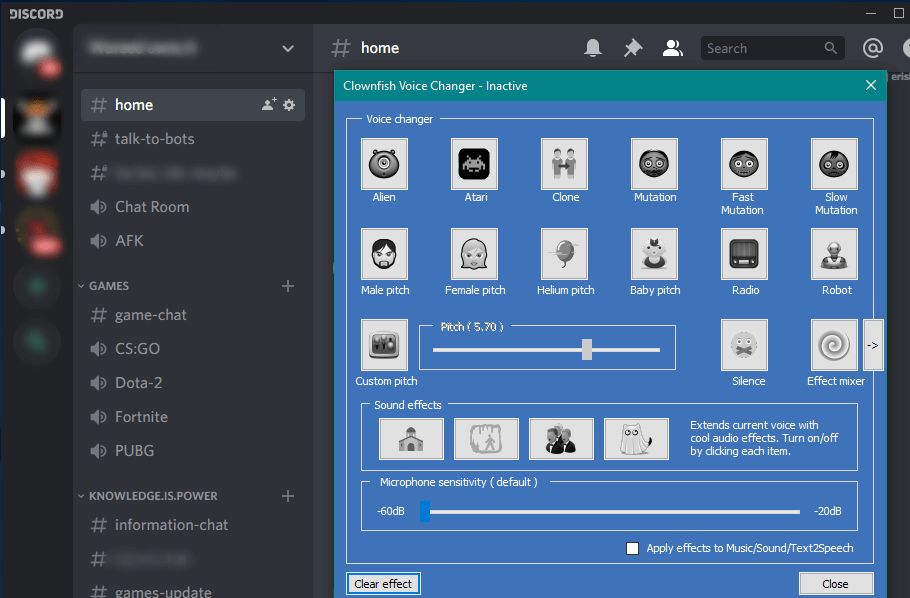Apply the Radio voice effect
Image resolution: width=910 pixels, height=598 pixels.
click(744, 254)
